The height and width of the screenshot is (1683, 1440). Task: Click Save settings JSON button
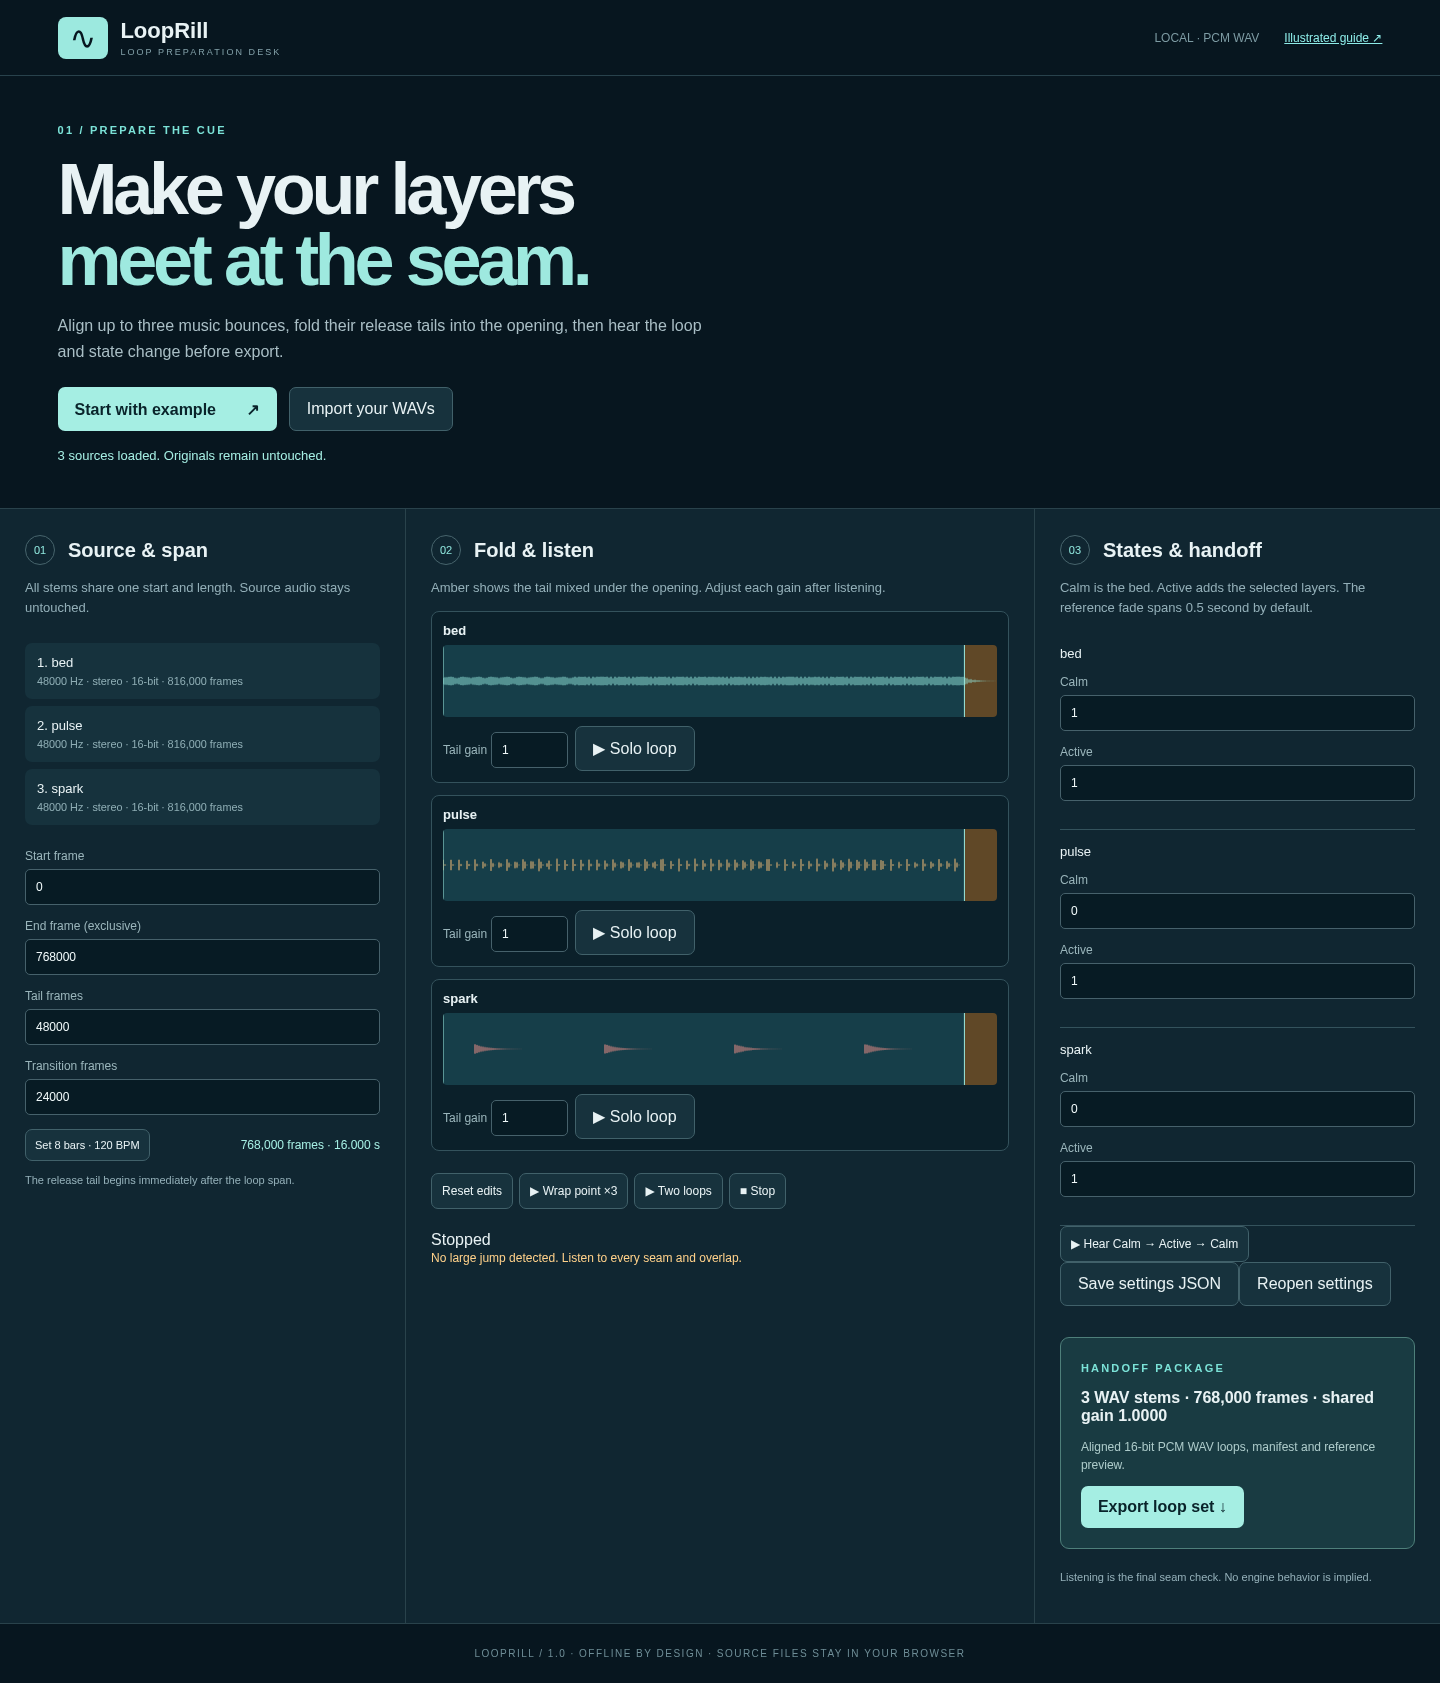click(1149, 1284)
